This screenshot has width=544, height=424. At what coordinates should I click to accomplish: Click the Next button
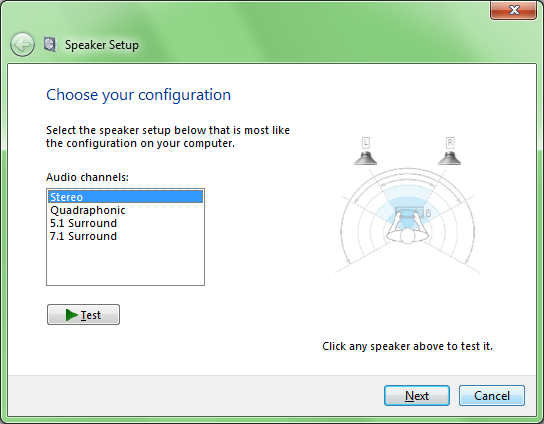(x=417, y=396)
